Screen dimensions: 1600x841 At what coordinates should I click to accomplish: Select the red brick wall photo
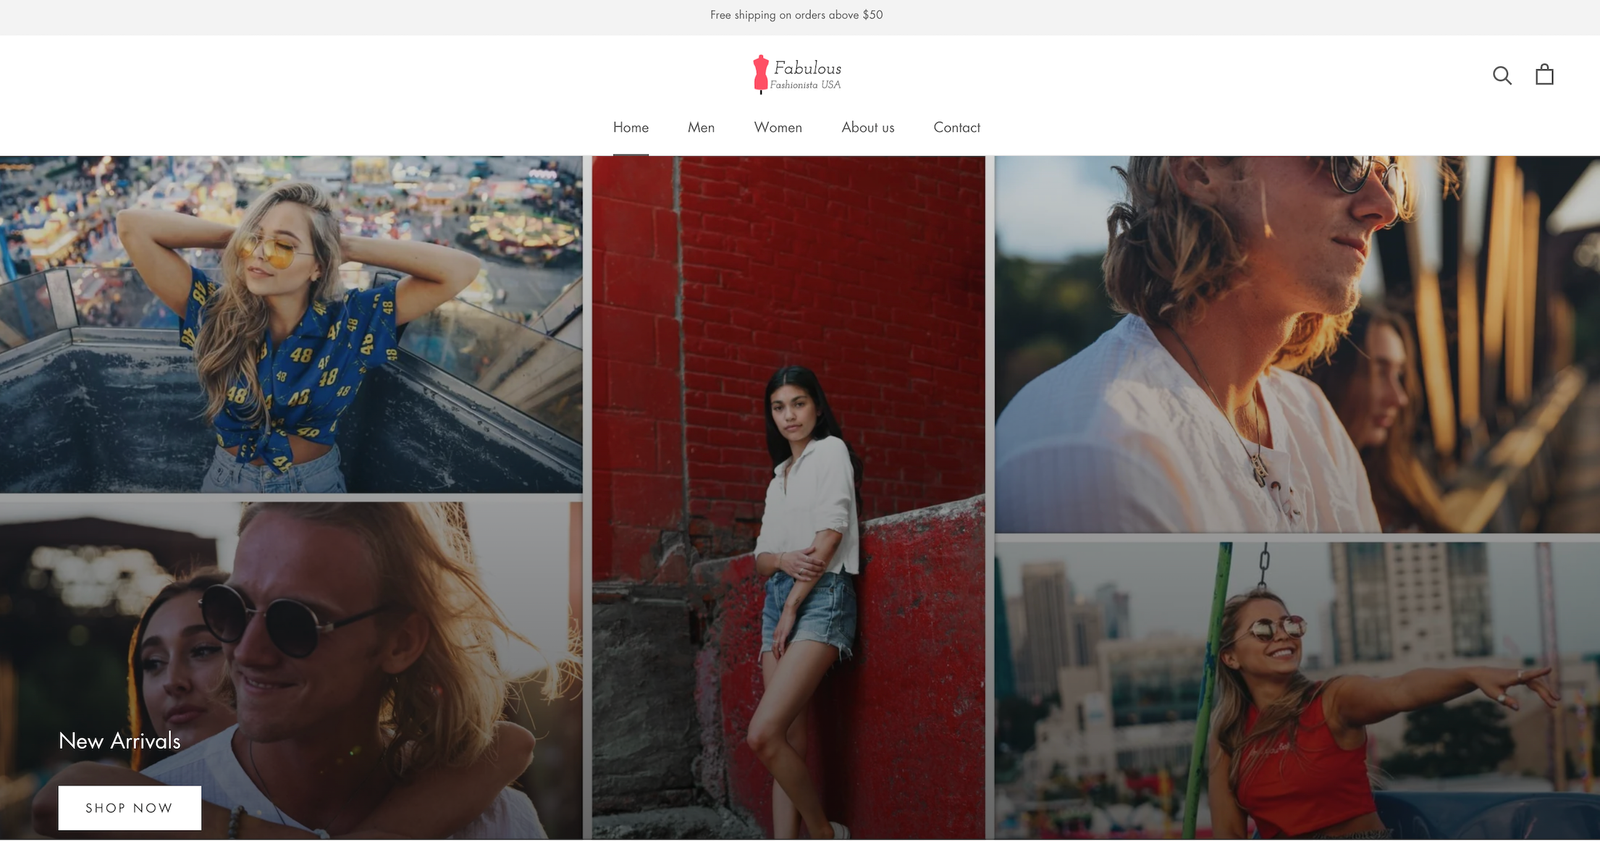point(788,497)
